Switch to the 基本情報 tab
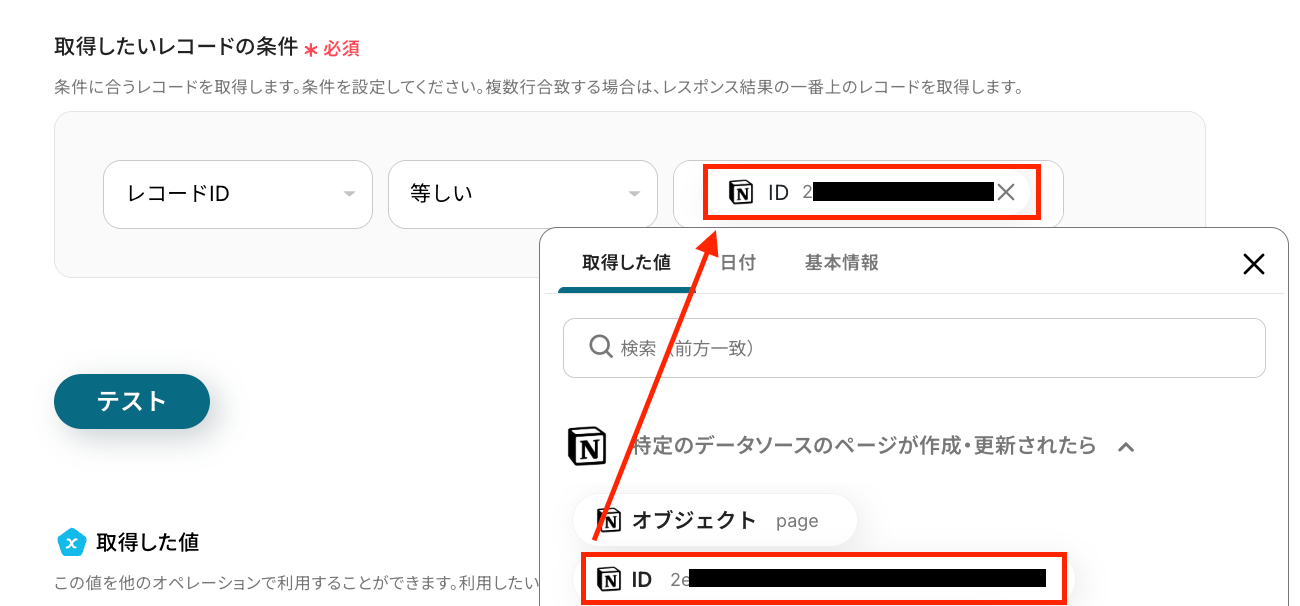 click(842, 263)
